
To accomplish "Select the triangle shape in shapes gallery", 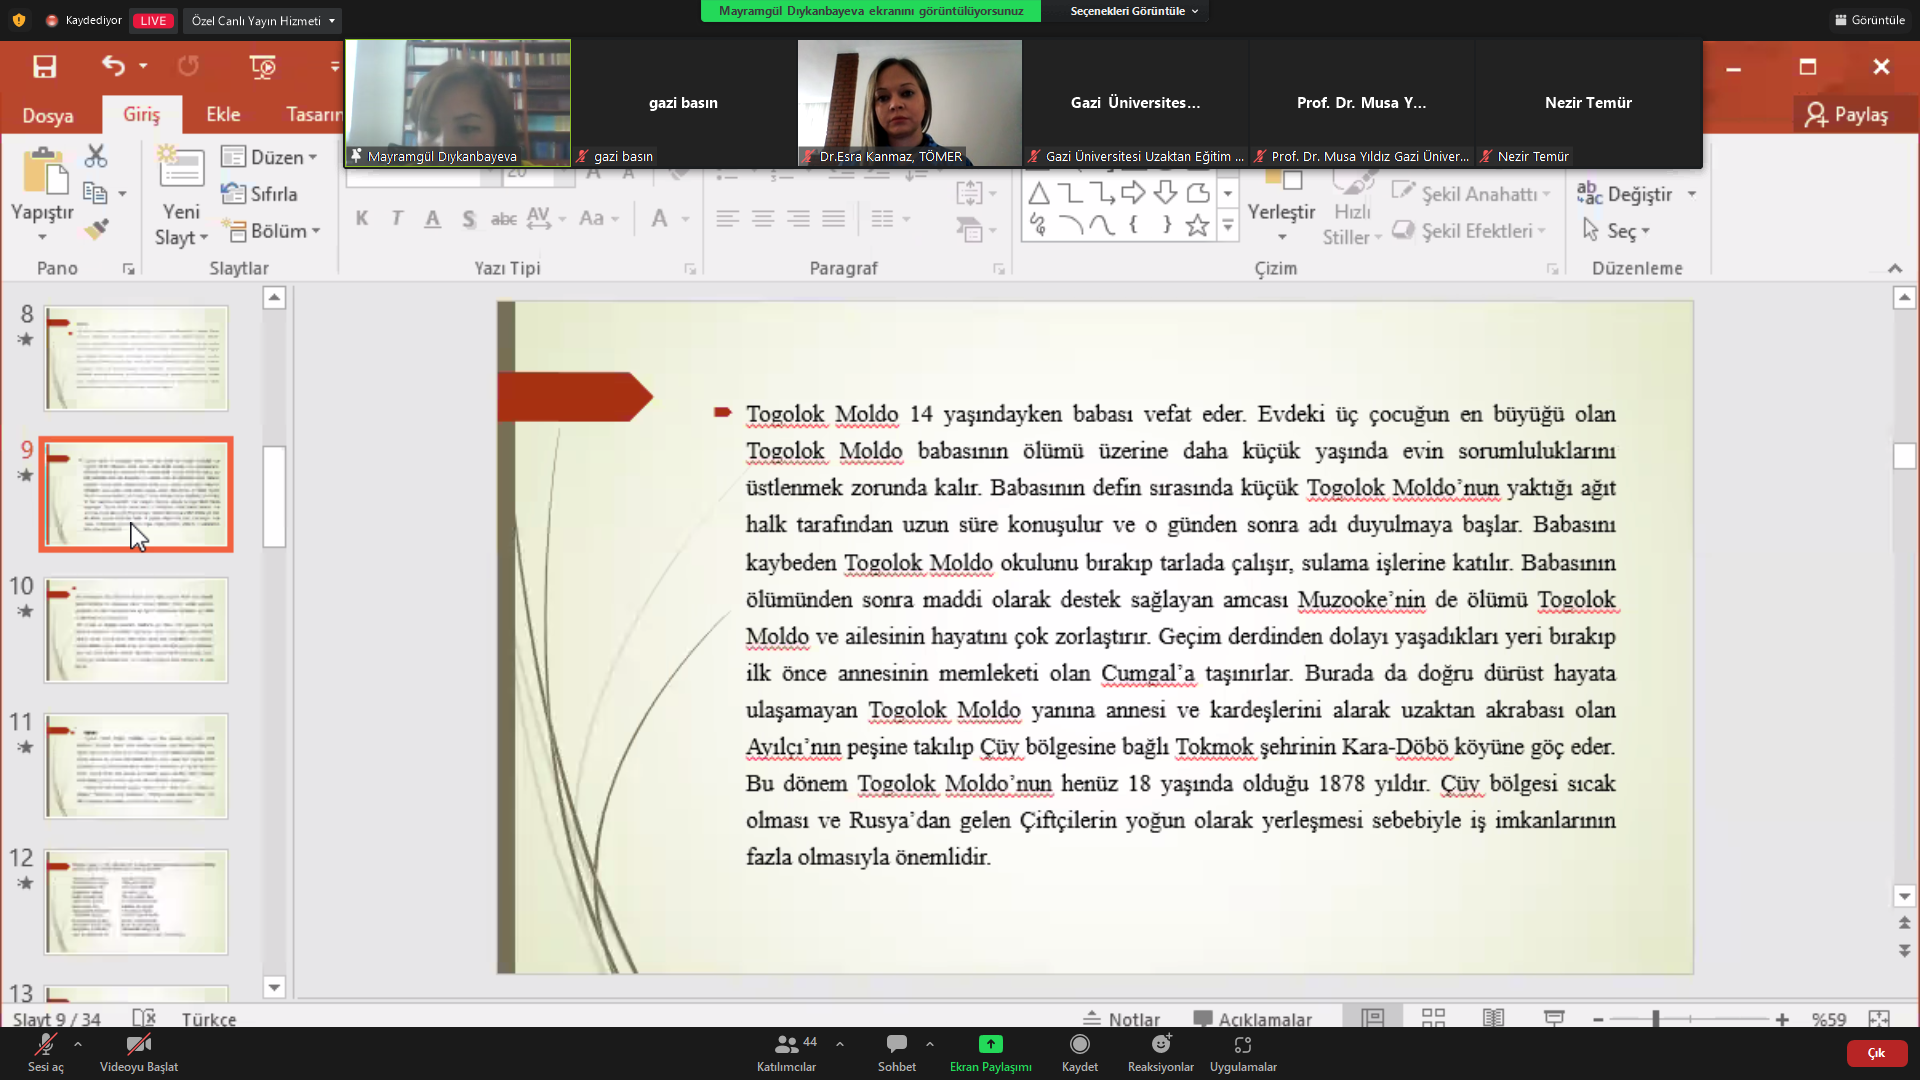I will pos(1039,193).
